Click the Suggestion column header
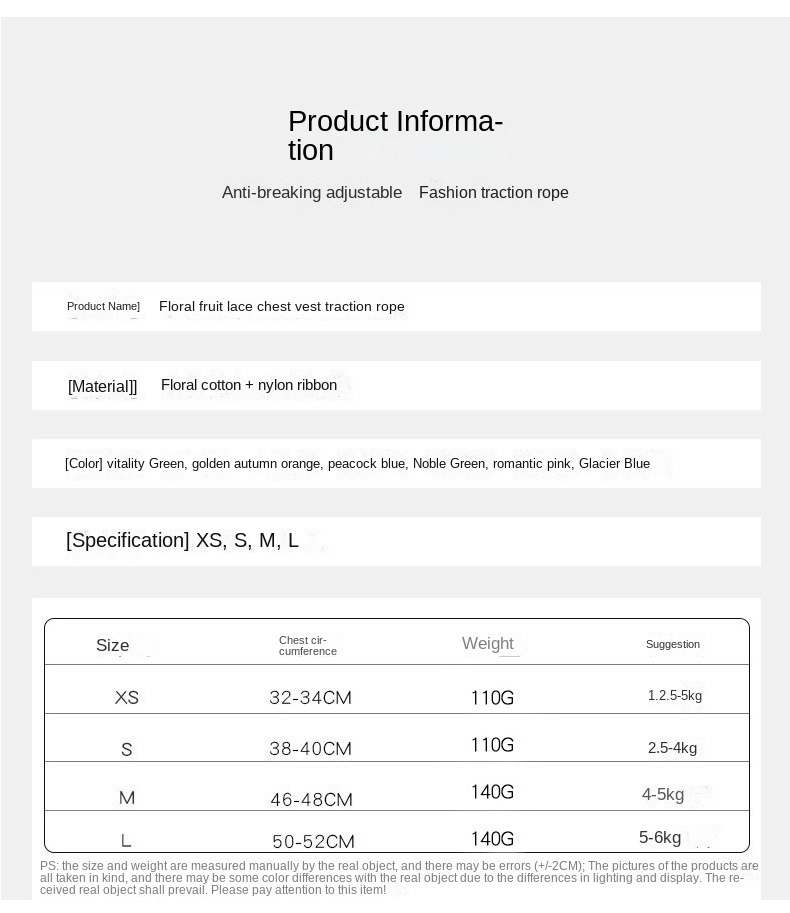The height and width of the screenshot is (913, 790). pyautogui.click(x=673, y=644)
